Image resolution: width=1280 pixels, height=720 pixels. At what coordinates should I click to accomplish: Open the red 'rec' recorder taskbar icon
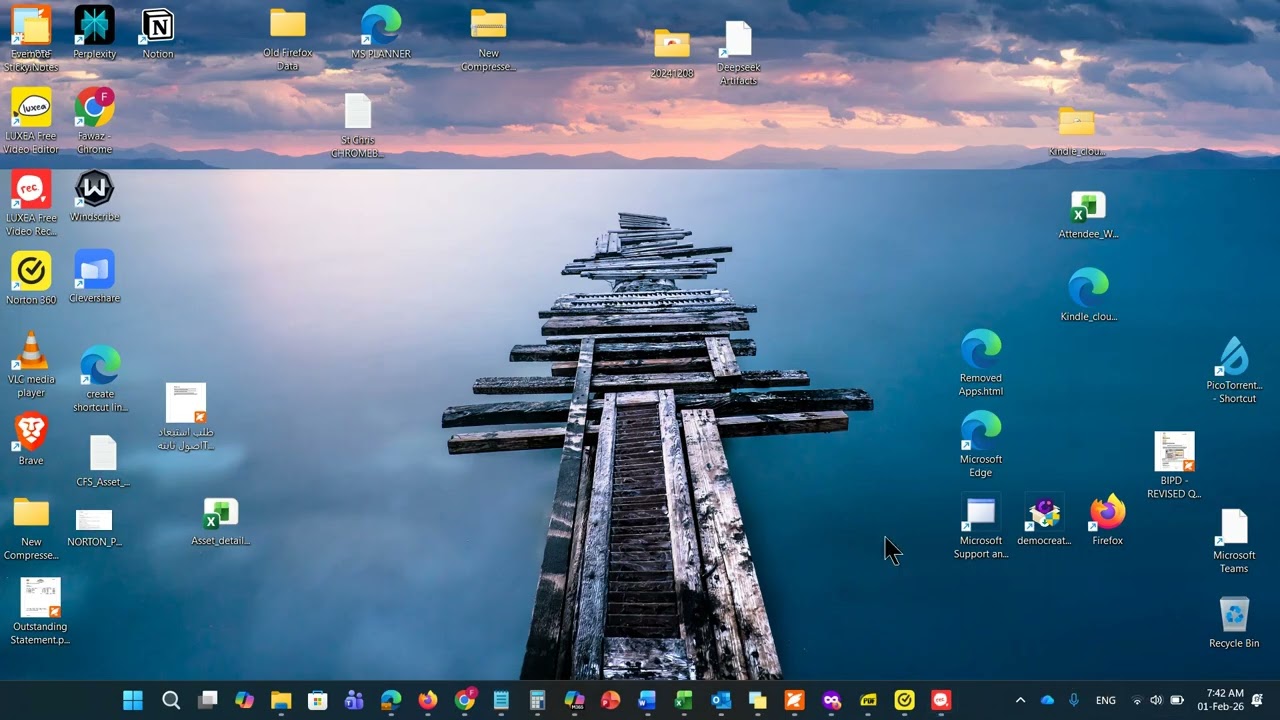coord(941,701)
